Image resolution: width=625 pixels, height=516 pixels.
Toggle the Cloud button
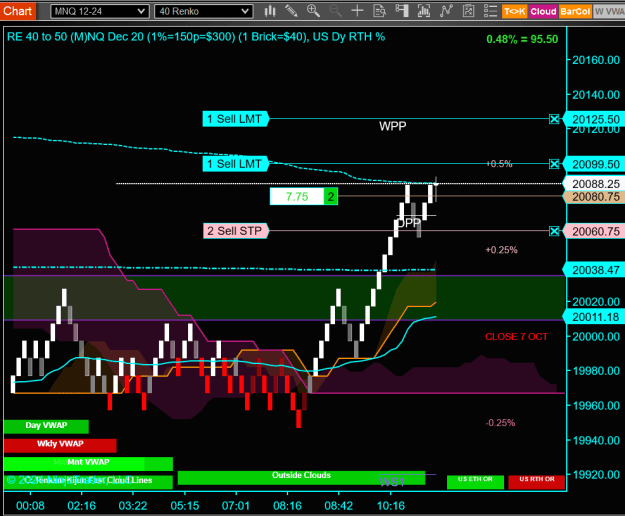pyautogui.click(x=543, y=12)
